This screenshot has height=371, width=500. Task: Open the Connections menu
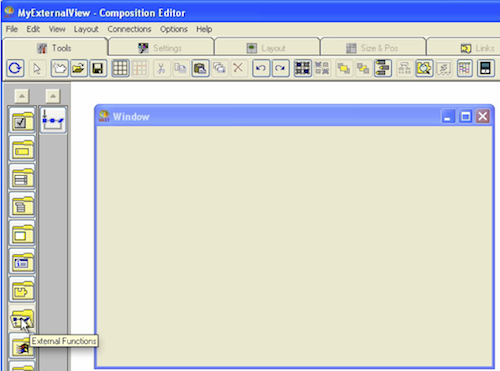click(x=129, y=29)
